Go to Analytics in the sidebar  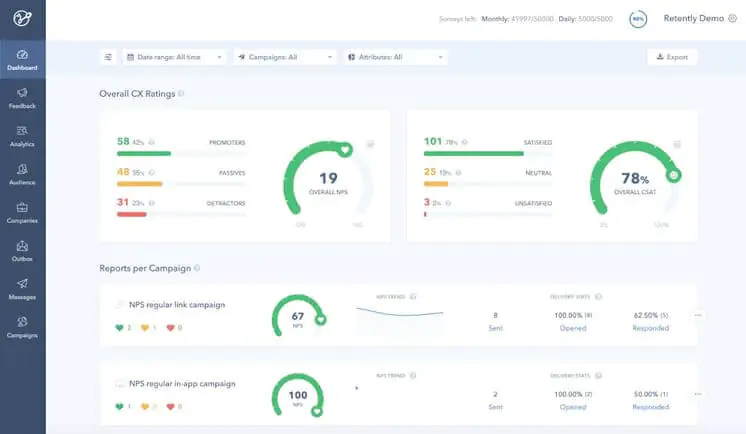pos(22,136)
